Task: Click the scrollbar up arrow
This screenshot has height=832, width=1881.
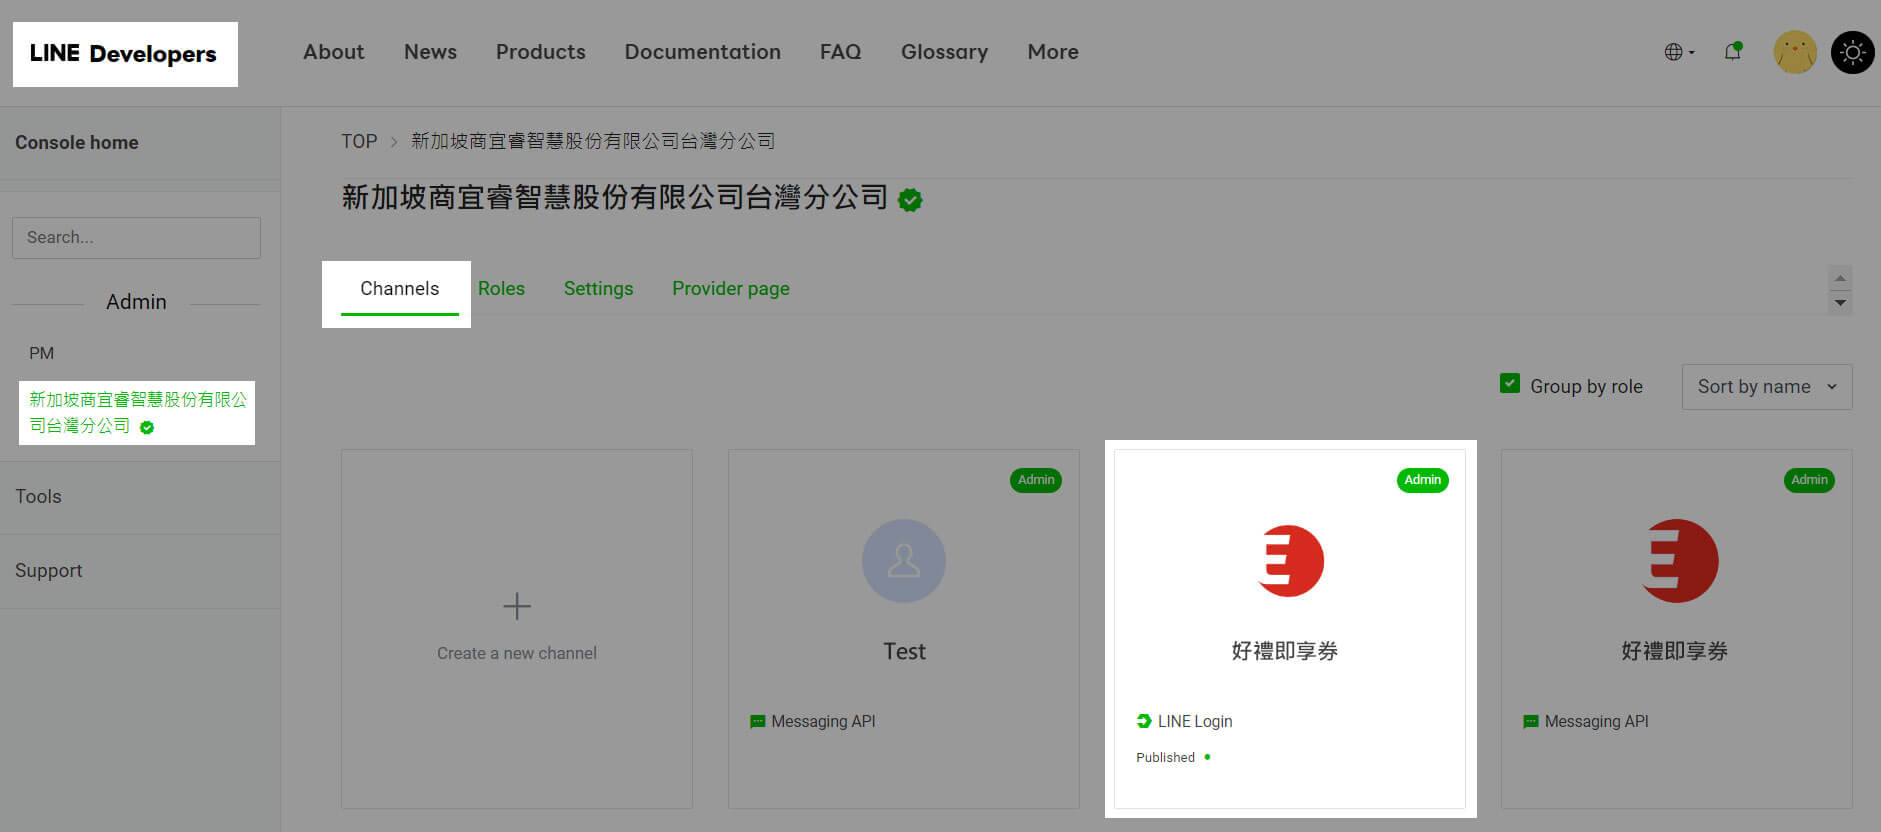Action: tap(1840, 277)
